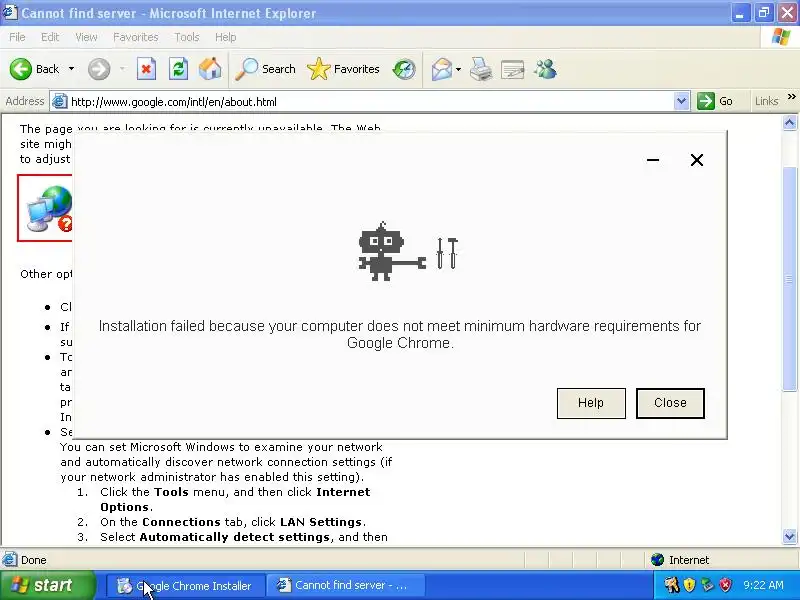Image resolution: width=800 pixels, height=600 pixels.
Task: Open the Edit menu
Action: pos(49,37)
